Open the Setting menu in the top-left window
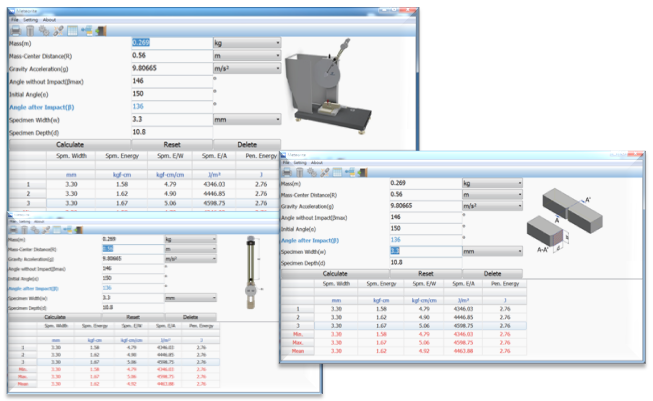The image size is (653, 401). (x=32, y=20)
